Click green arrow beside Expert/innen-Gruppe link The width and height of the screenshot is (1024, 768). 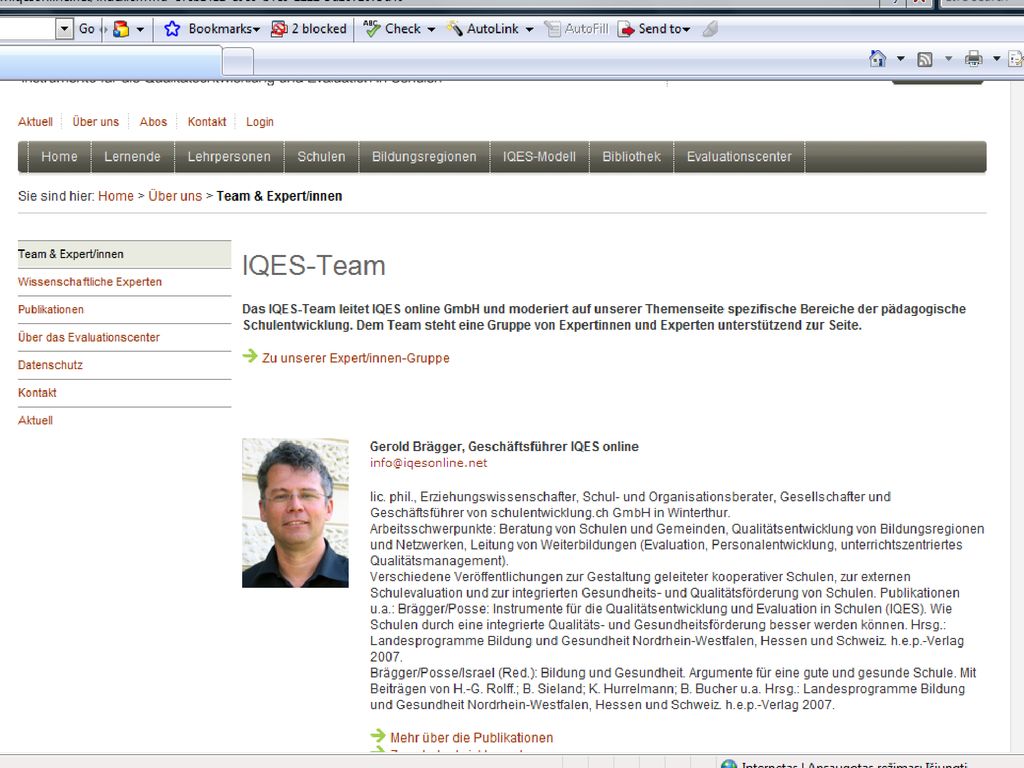[x=250, y=356]
